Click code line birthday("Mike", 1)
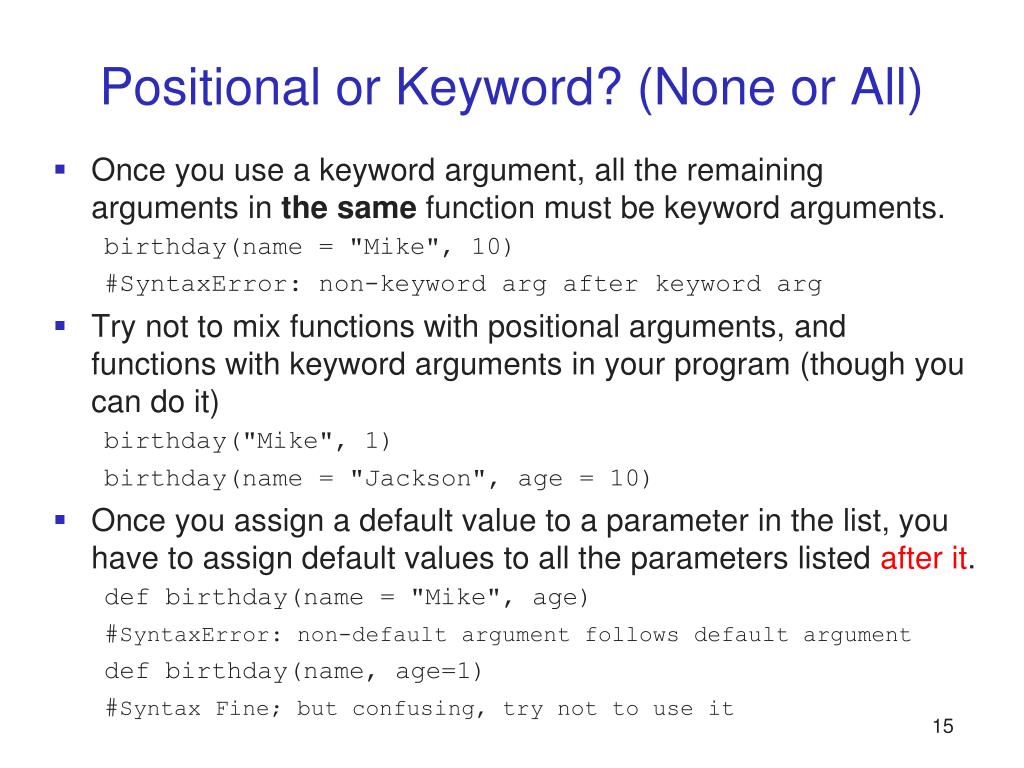This screenshot has width=1024, height=768. [x=248, y=441]
